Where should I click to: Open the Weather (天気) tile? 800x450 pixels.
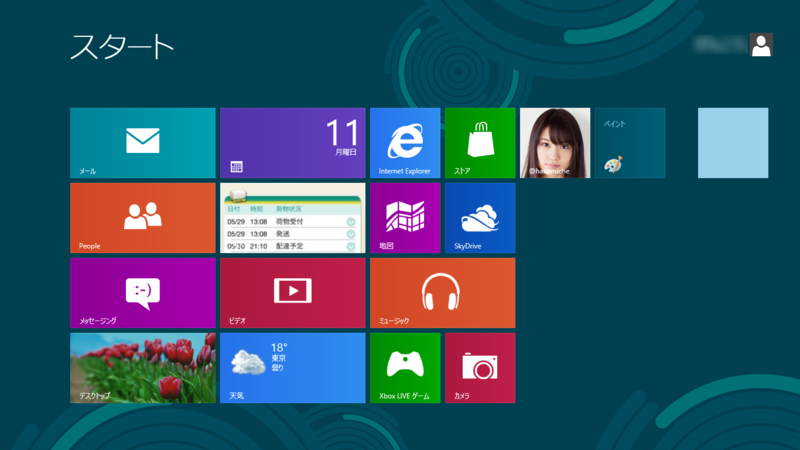[x=293, y=368]
